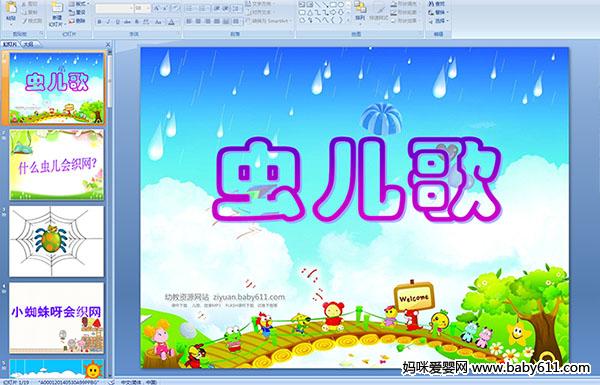Select the spider web slide thumbnail
600x385 pixels.
57,241
